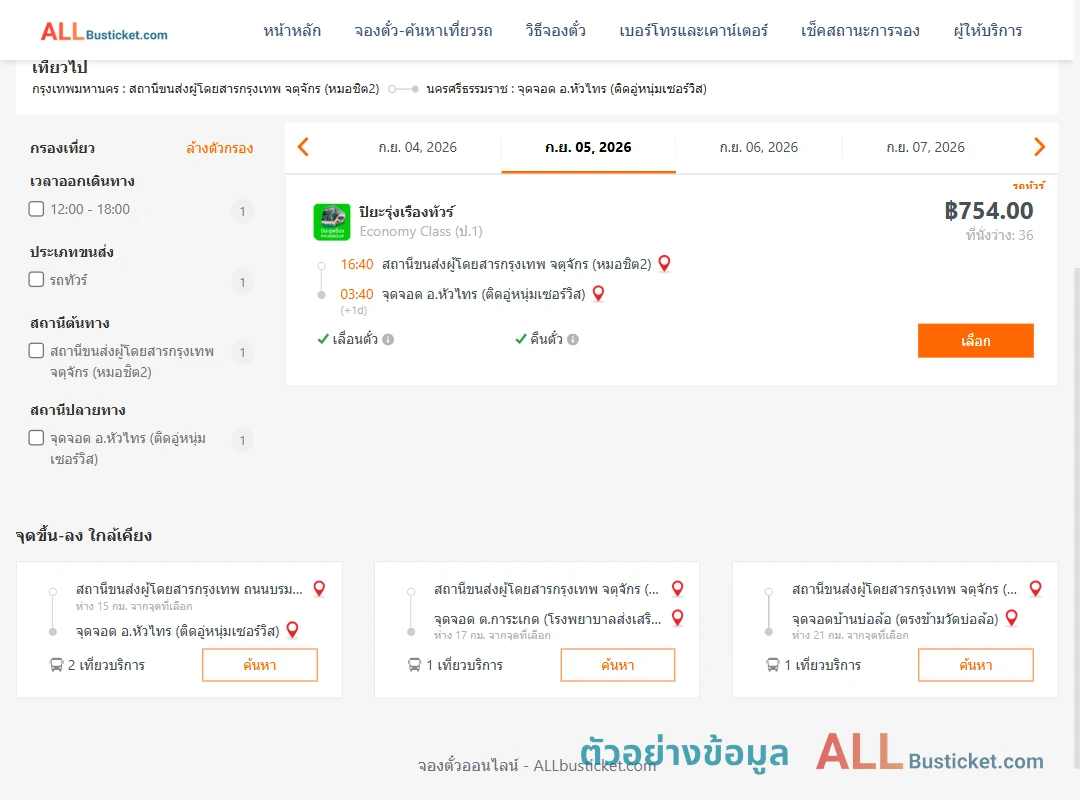Show map pin for หัวไทร arrival at 03:40
Viewport: 1080px width, 800px height.
(599, 294)
